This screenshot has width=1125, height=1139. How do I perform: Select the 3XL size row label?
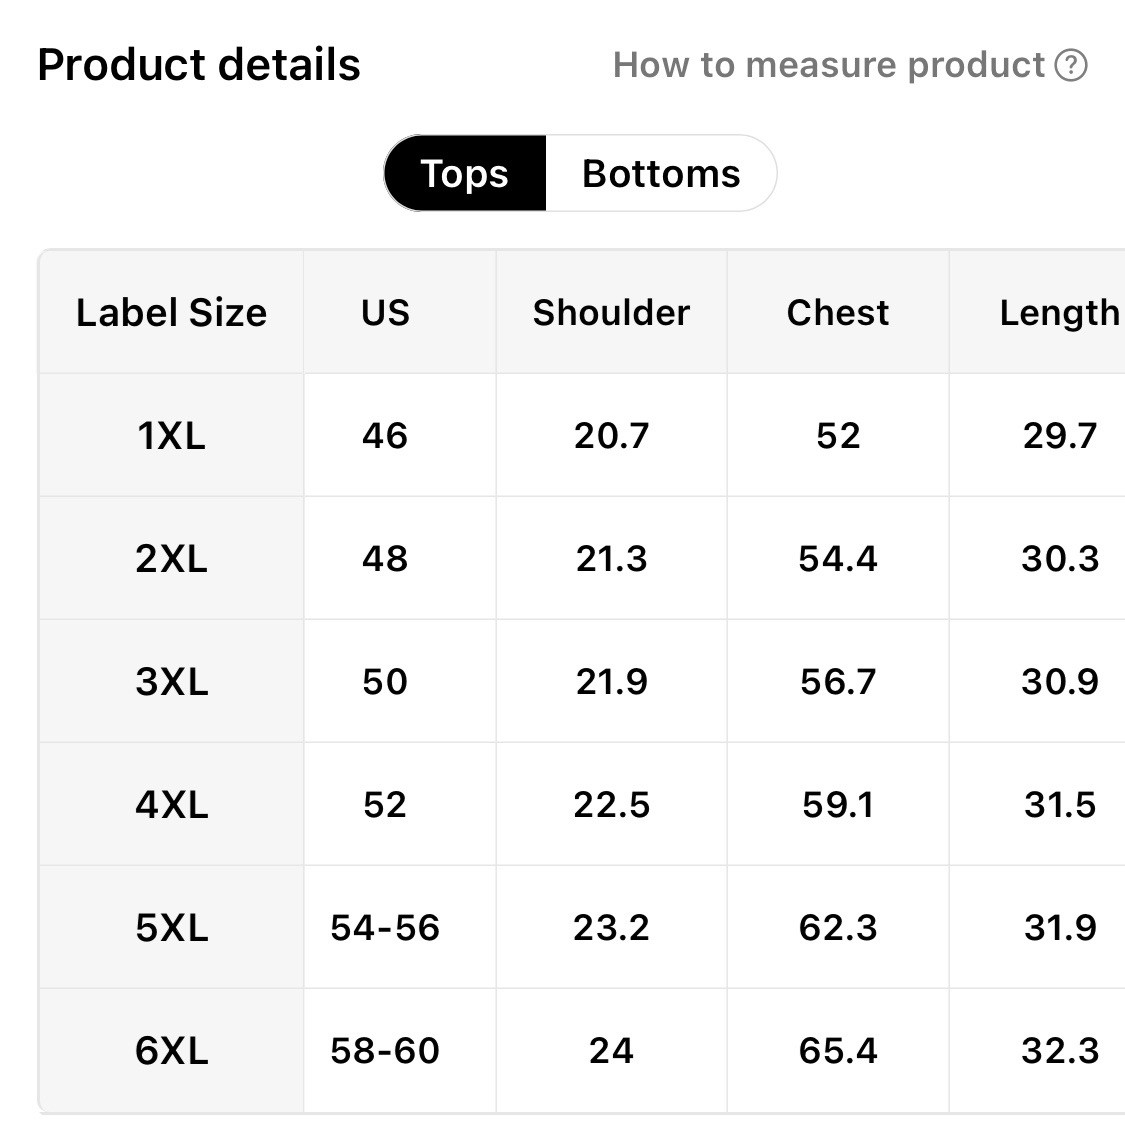171,682
